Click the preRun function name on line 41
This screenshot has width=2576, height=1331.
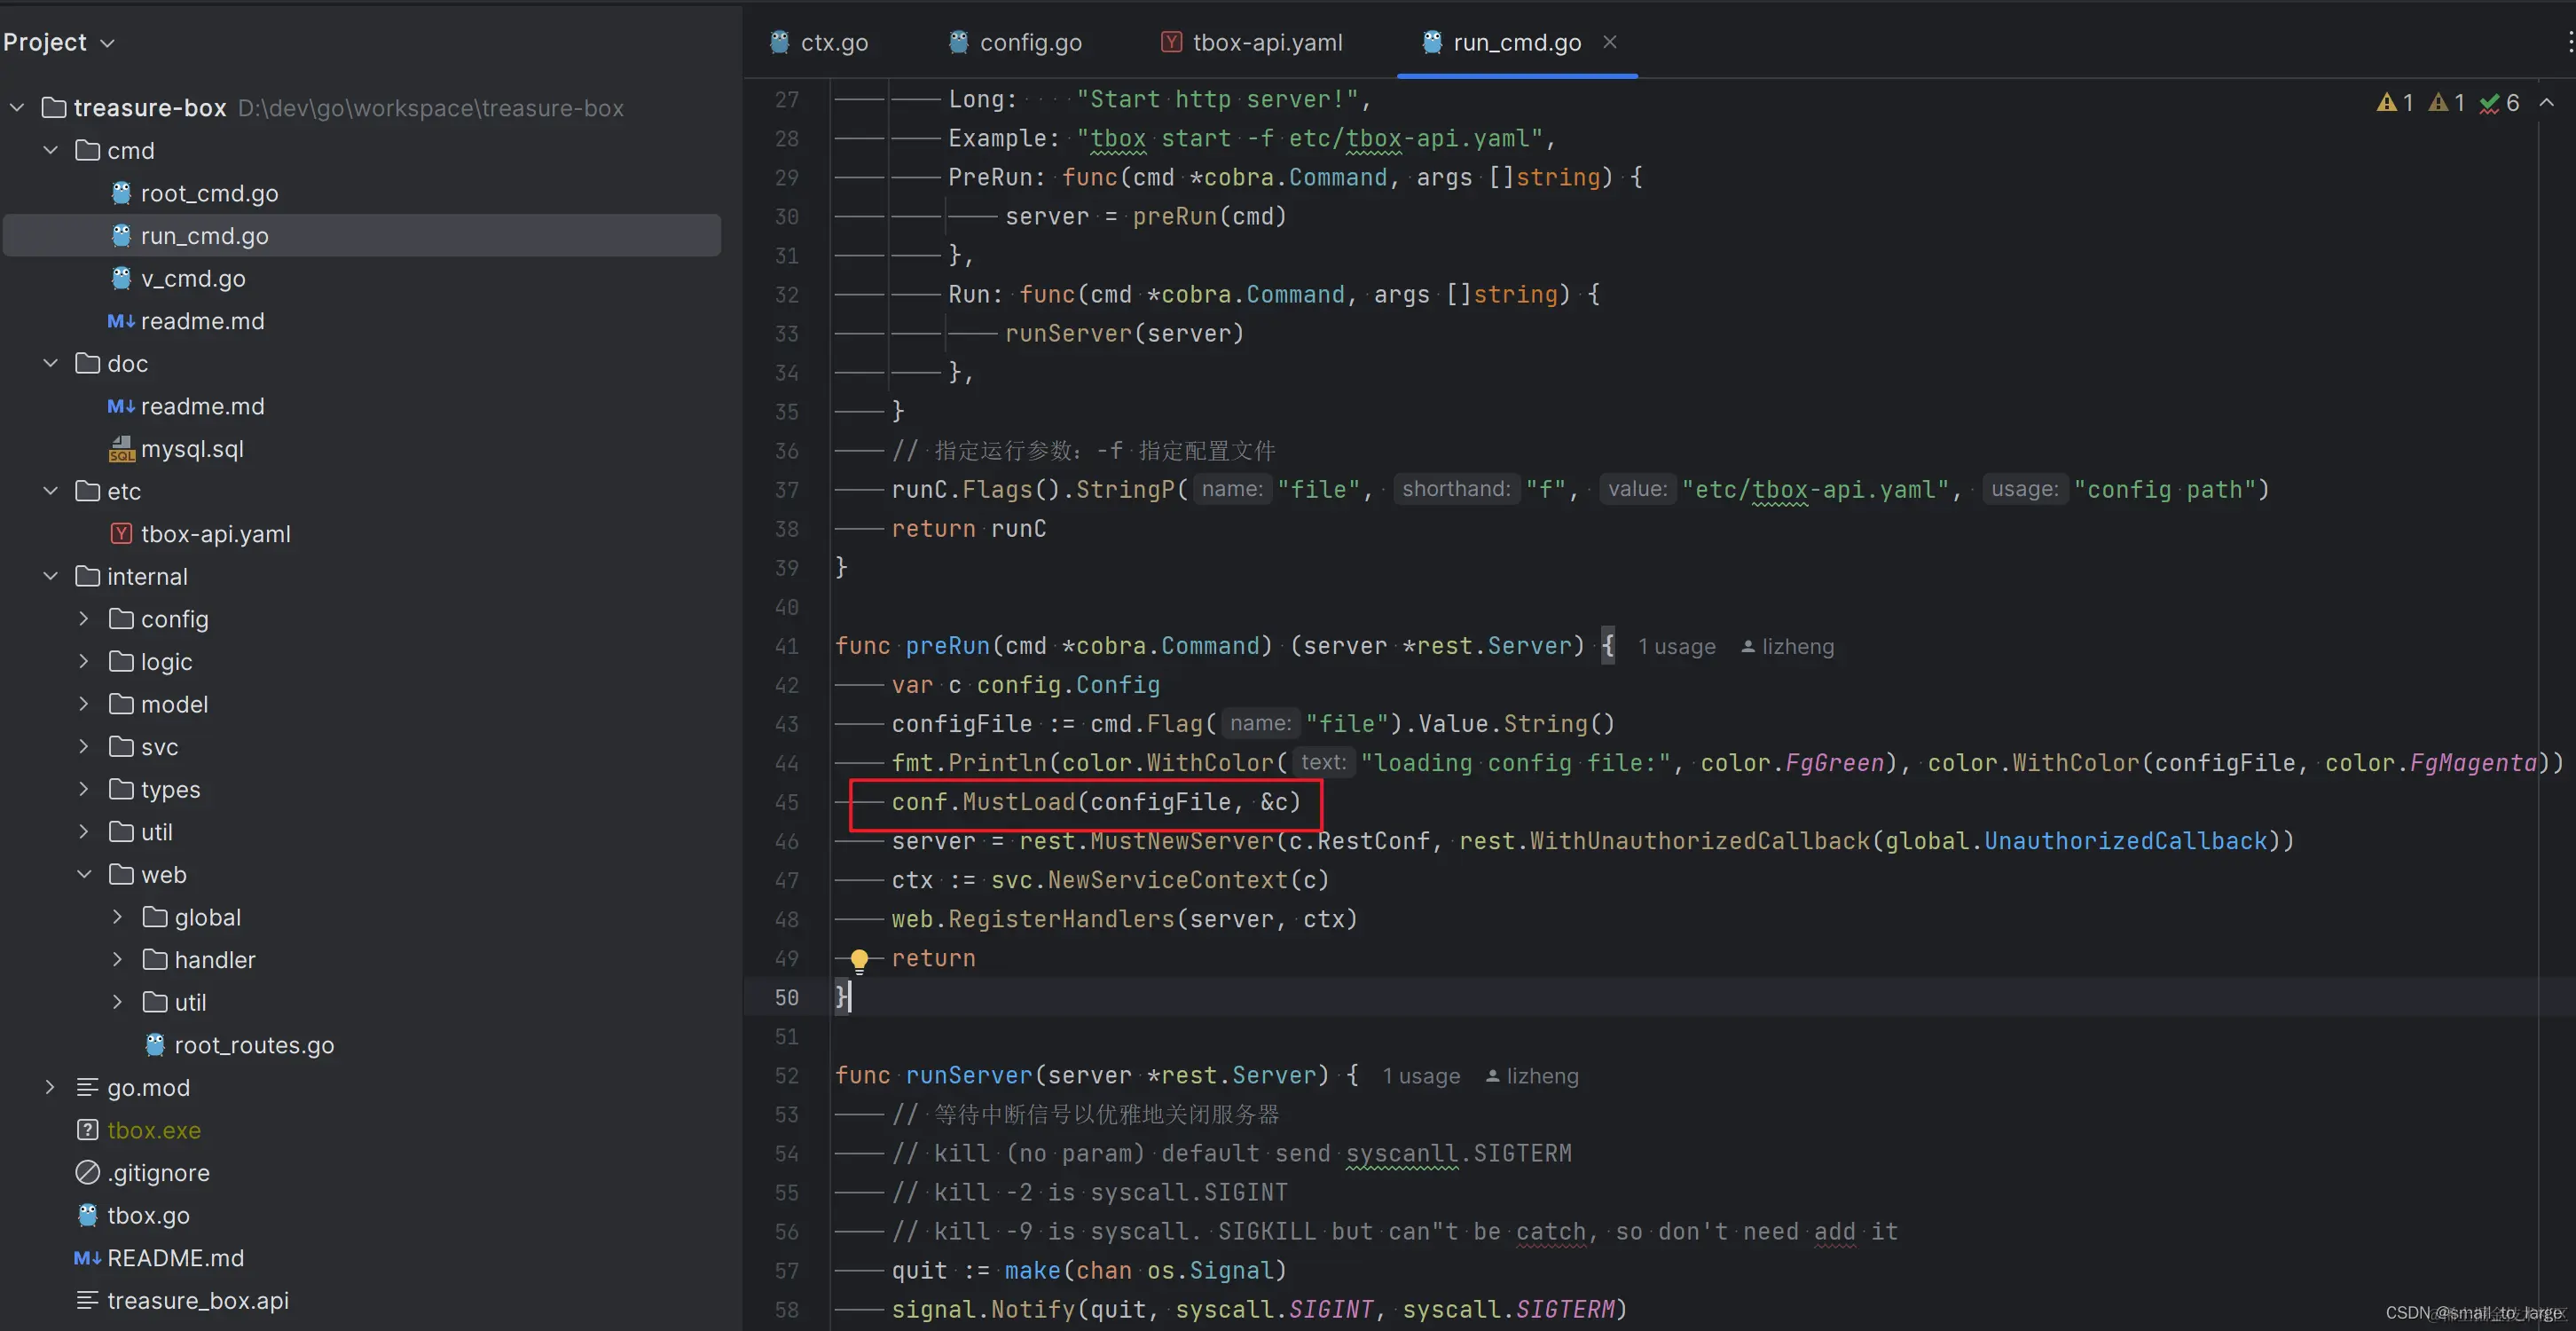click(x=947, y=646)
